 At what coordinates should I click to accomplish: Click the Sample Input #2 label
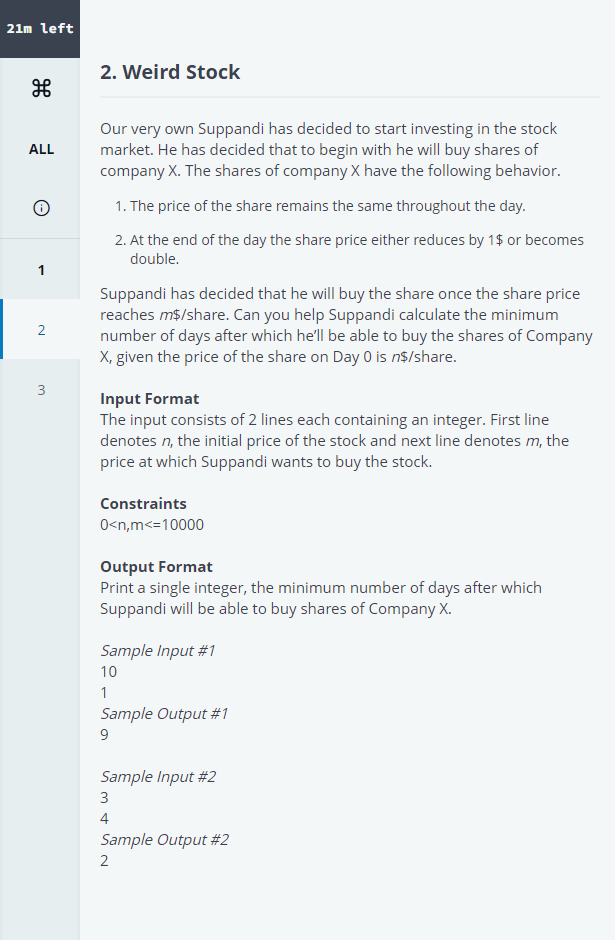(158, 776)
